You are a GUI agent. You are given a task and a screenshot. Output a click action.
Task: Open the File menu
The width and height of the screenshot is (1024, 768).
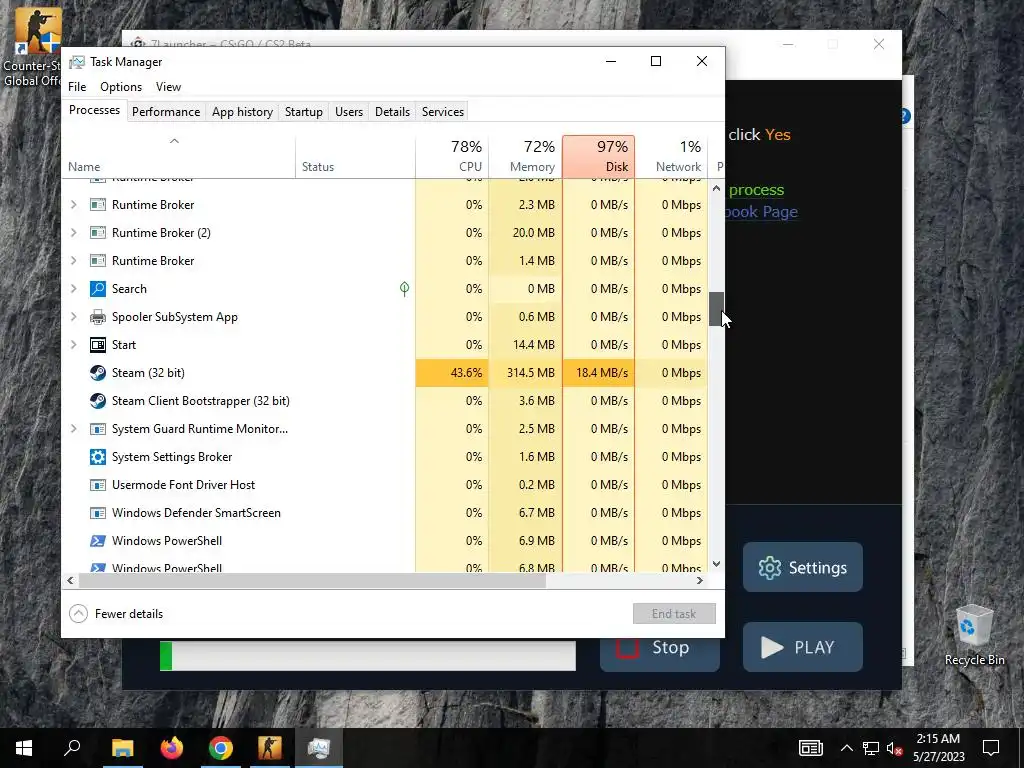(77, 87)
